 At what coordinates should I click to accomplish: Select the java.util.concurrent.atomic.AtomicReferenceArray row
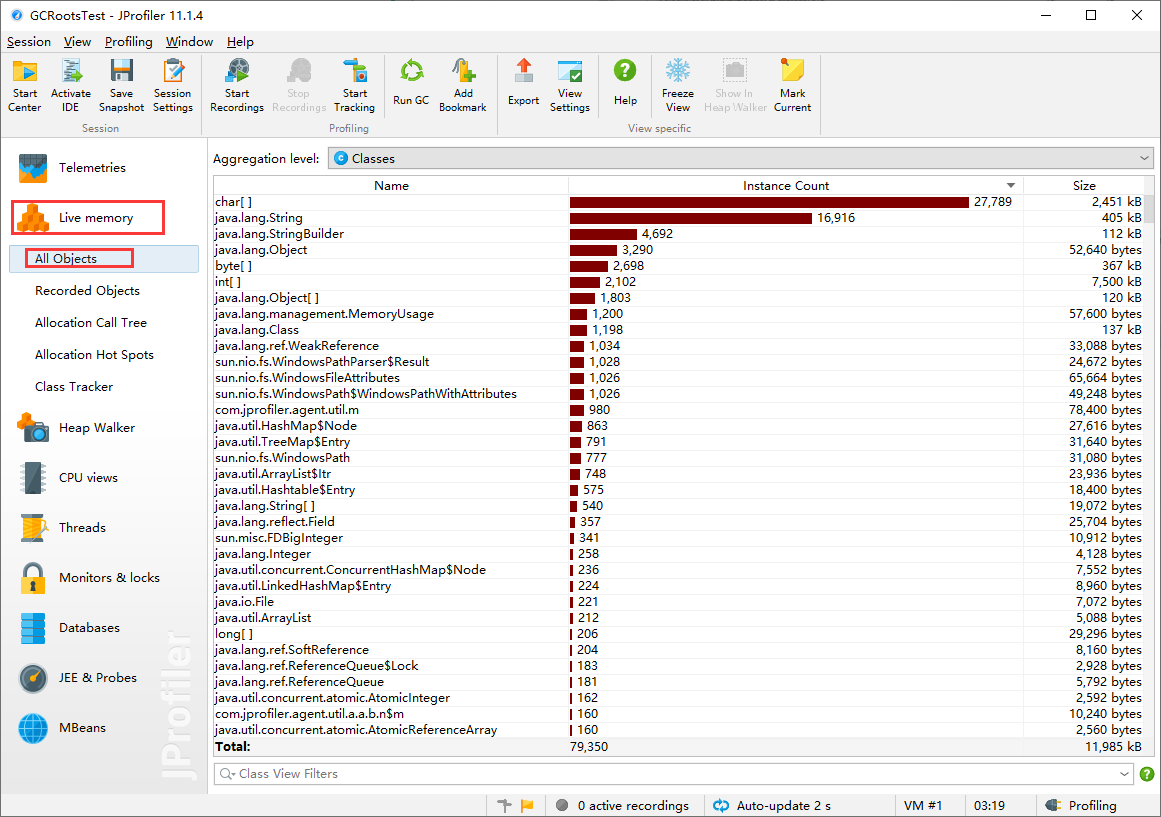coord(679,730)
